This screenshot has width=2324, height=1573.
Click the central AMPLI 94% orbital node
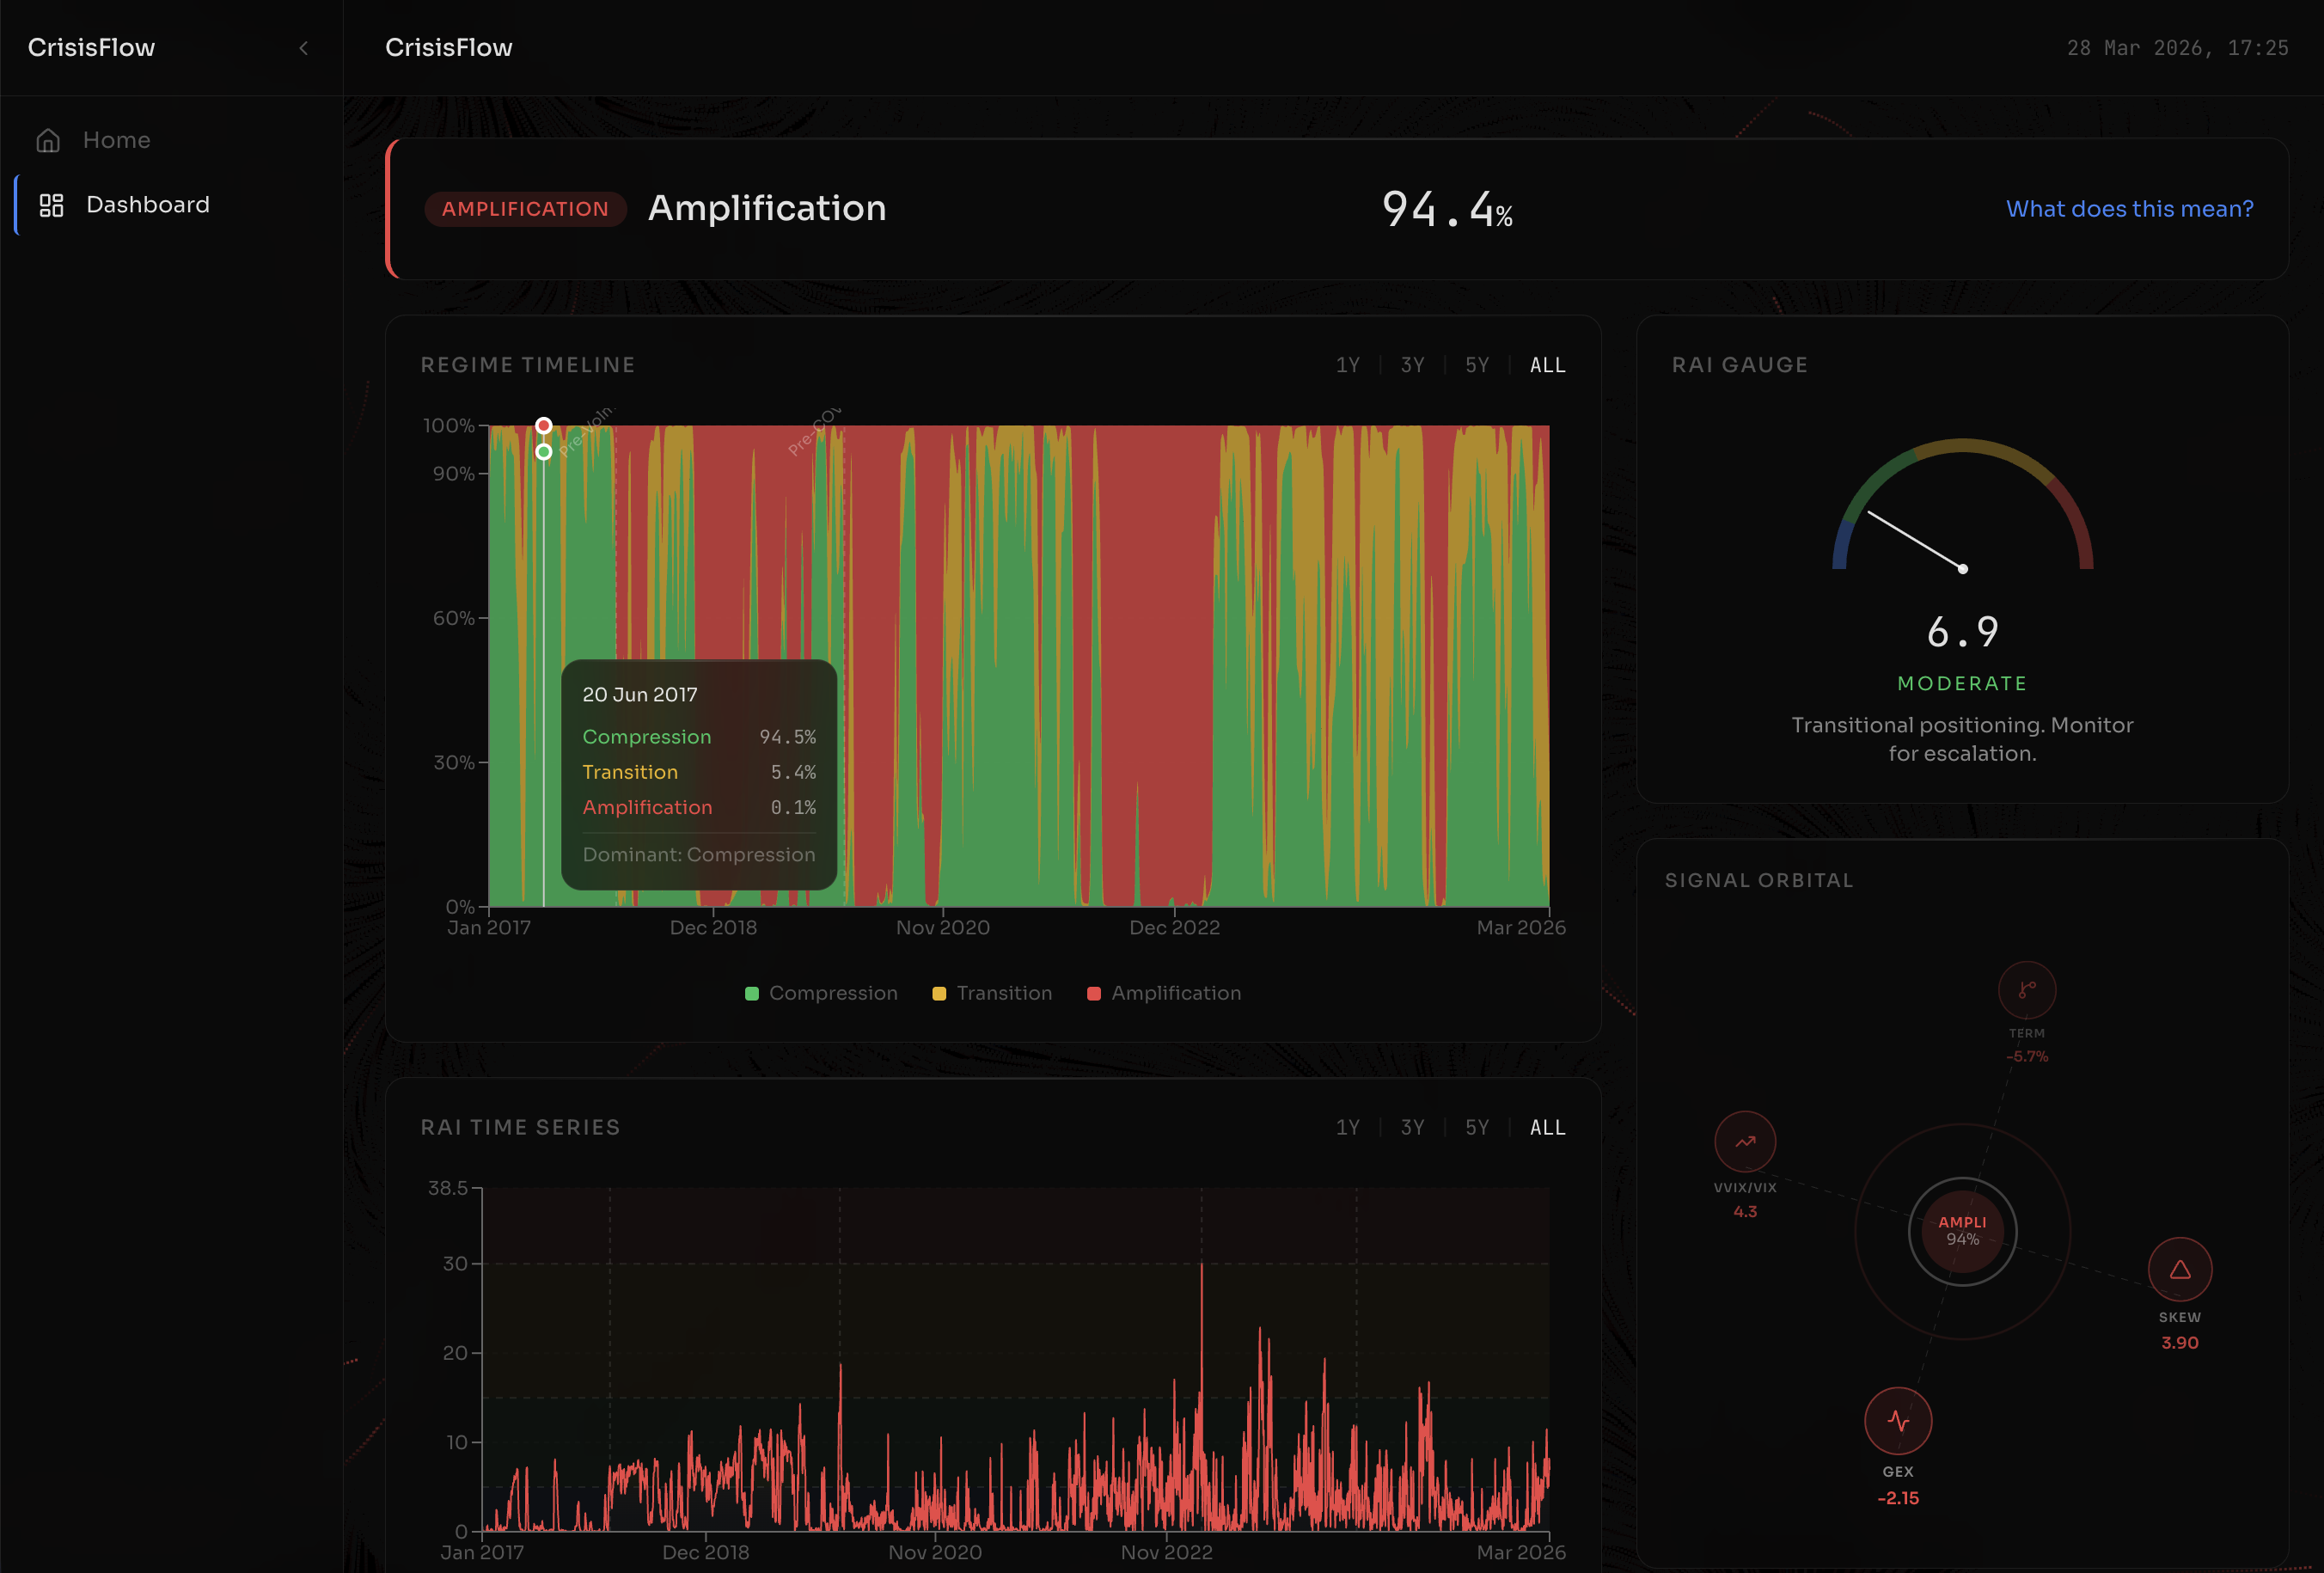click(1962, 1231)
